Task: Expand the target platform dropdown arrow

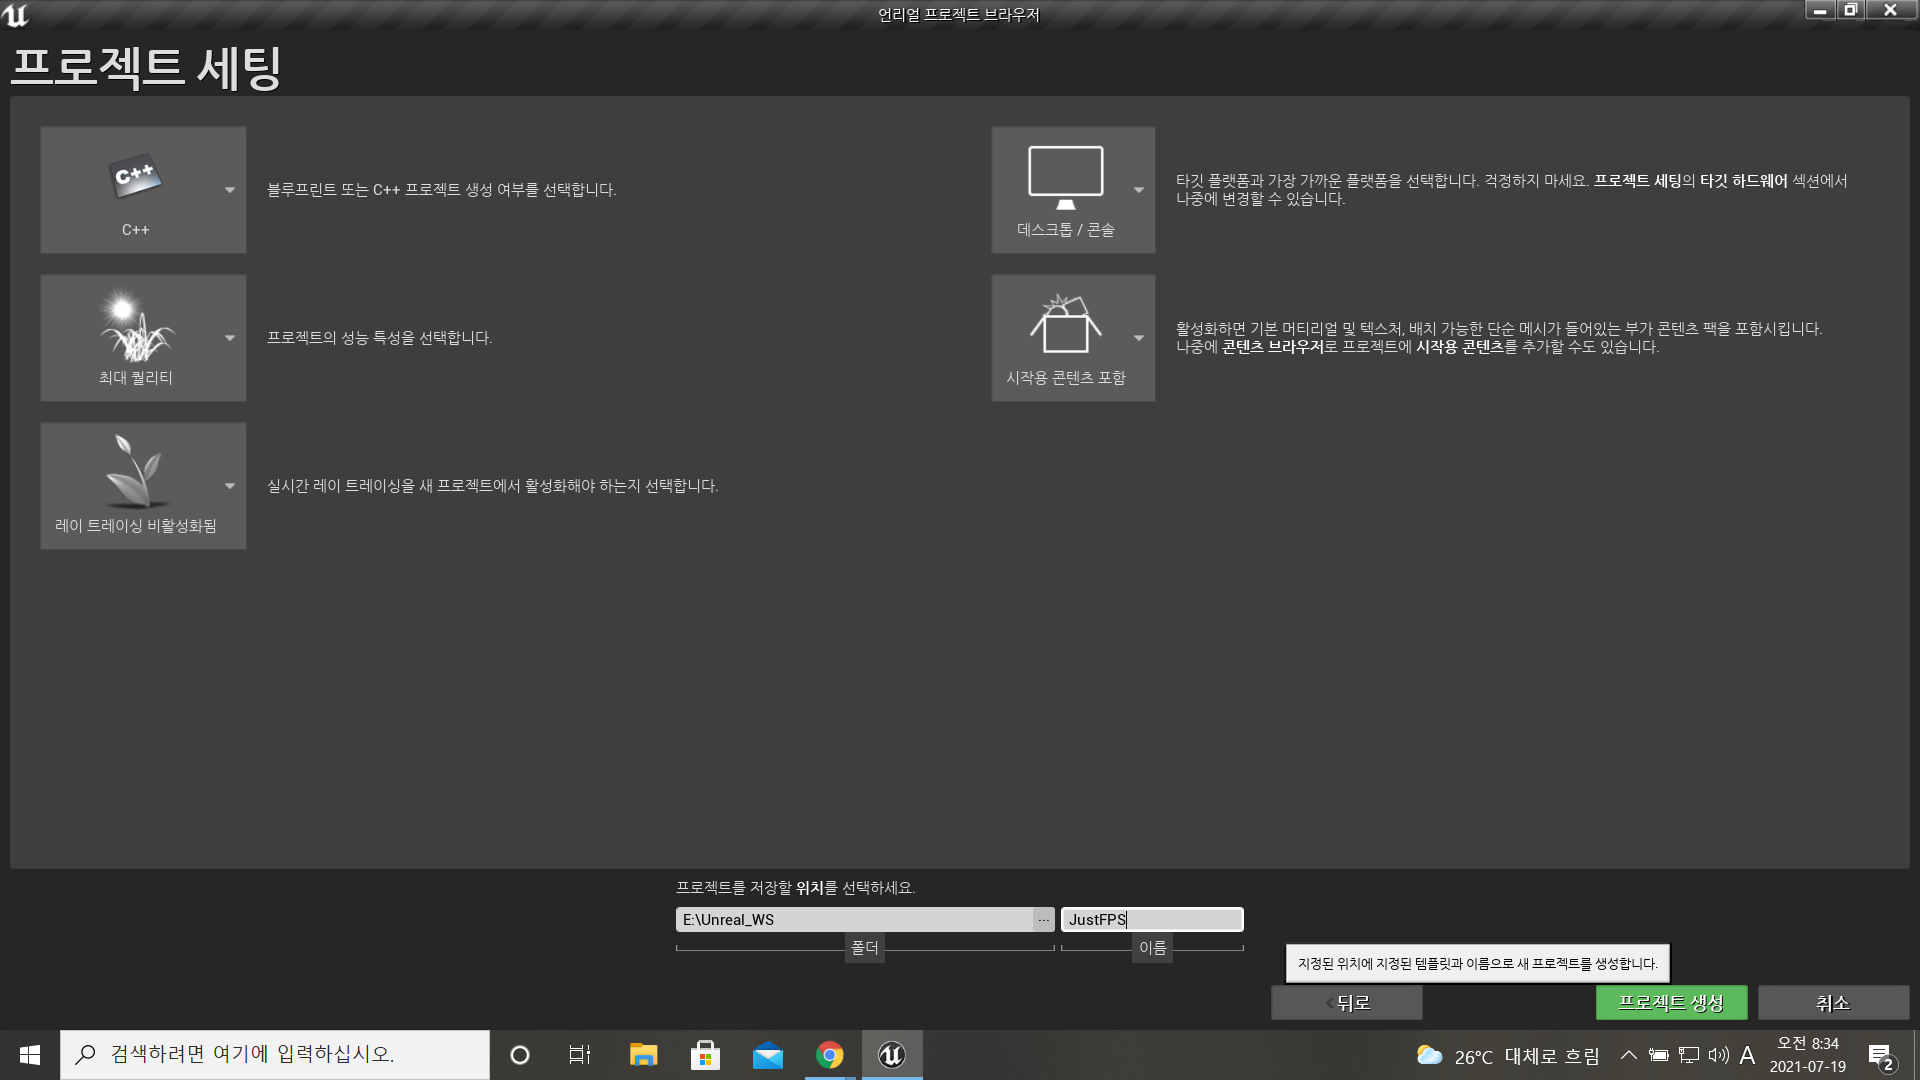Action: (x=1139, y=190)
